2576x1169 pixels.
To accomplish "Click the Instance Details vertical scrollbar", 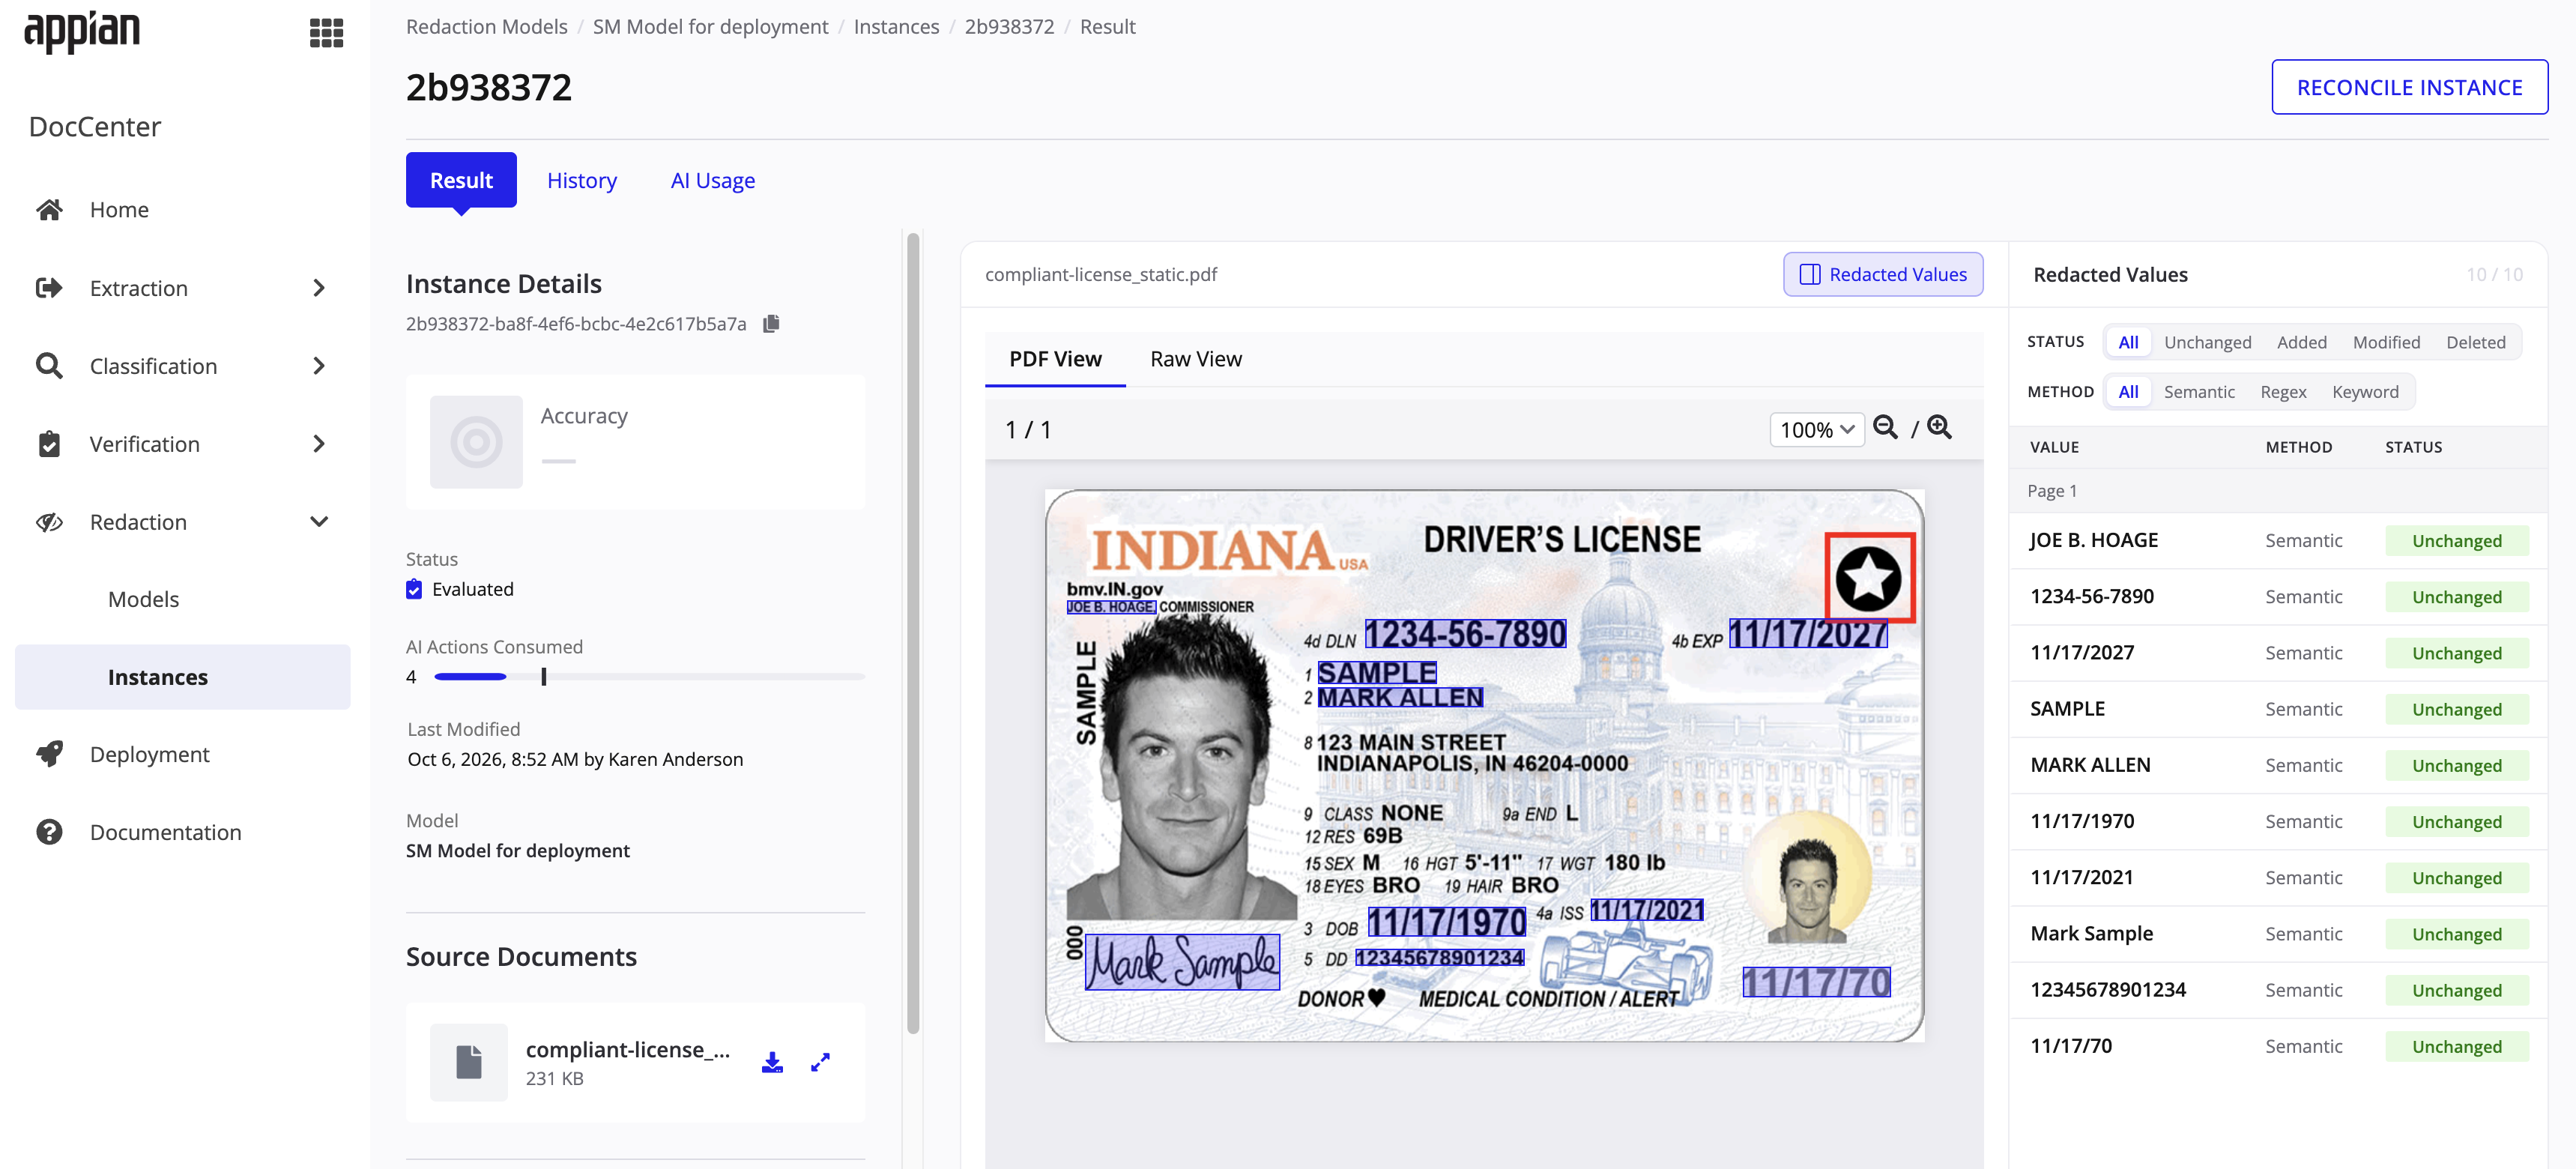I will [912, 632].
